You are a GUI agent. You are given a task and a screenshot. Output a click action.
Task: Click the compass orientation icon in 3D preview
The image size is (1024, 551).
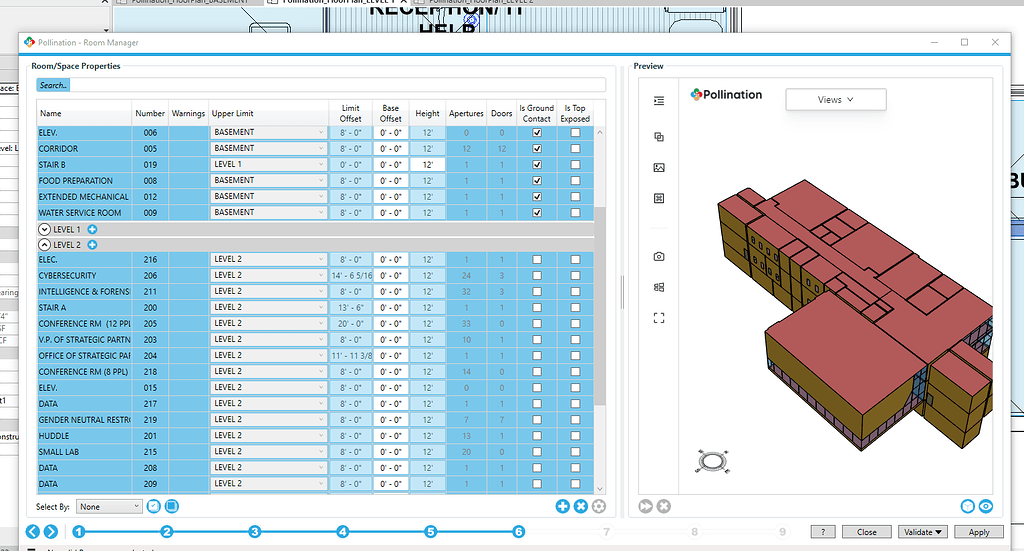click(712, 462)
